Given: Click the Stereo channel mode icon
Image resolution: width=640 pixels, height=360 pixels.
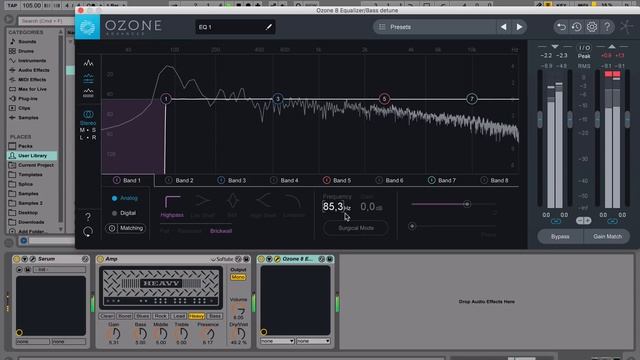Looking at the screenshot, I should (88, 114).
